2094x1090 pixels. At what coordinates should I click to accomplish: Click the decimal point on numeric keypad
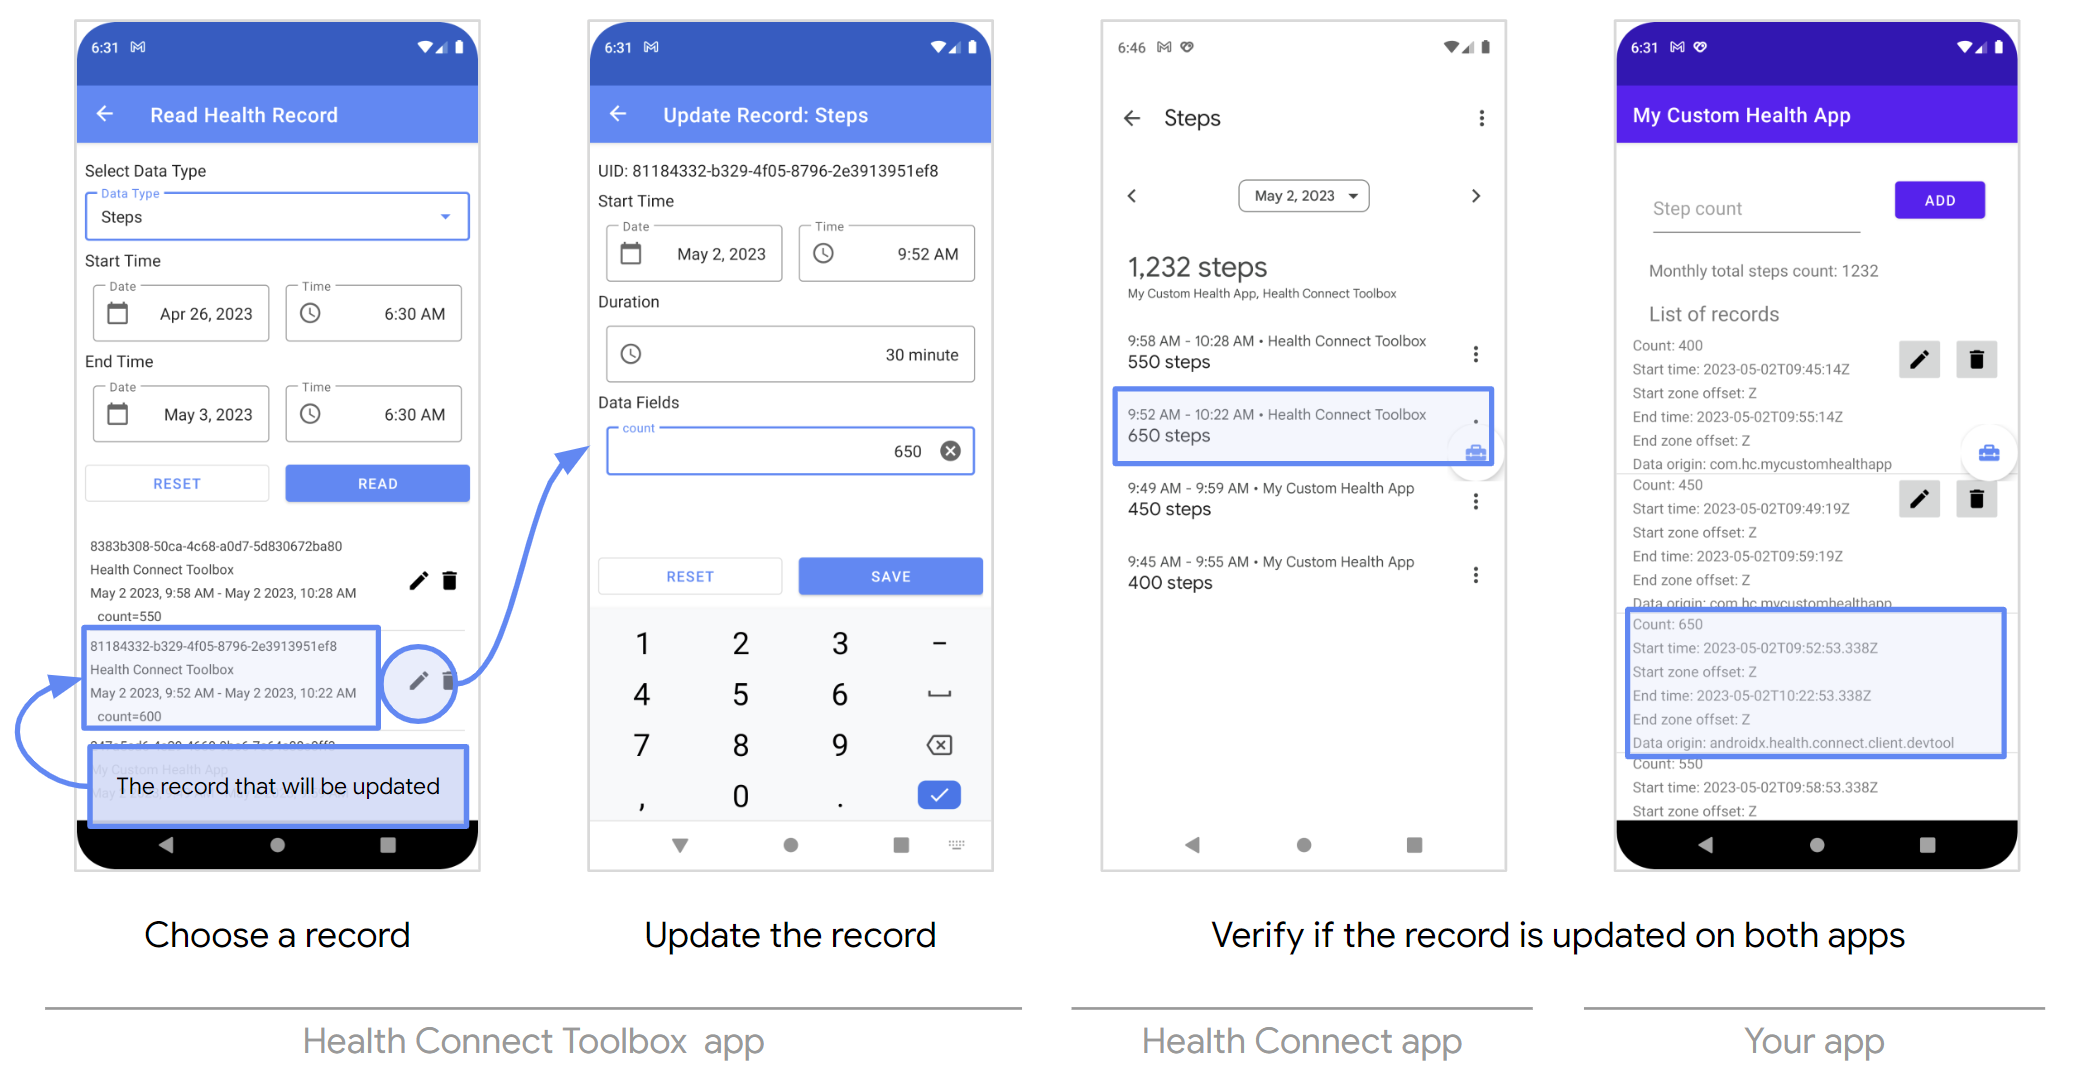(843, 801)
